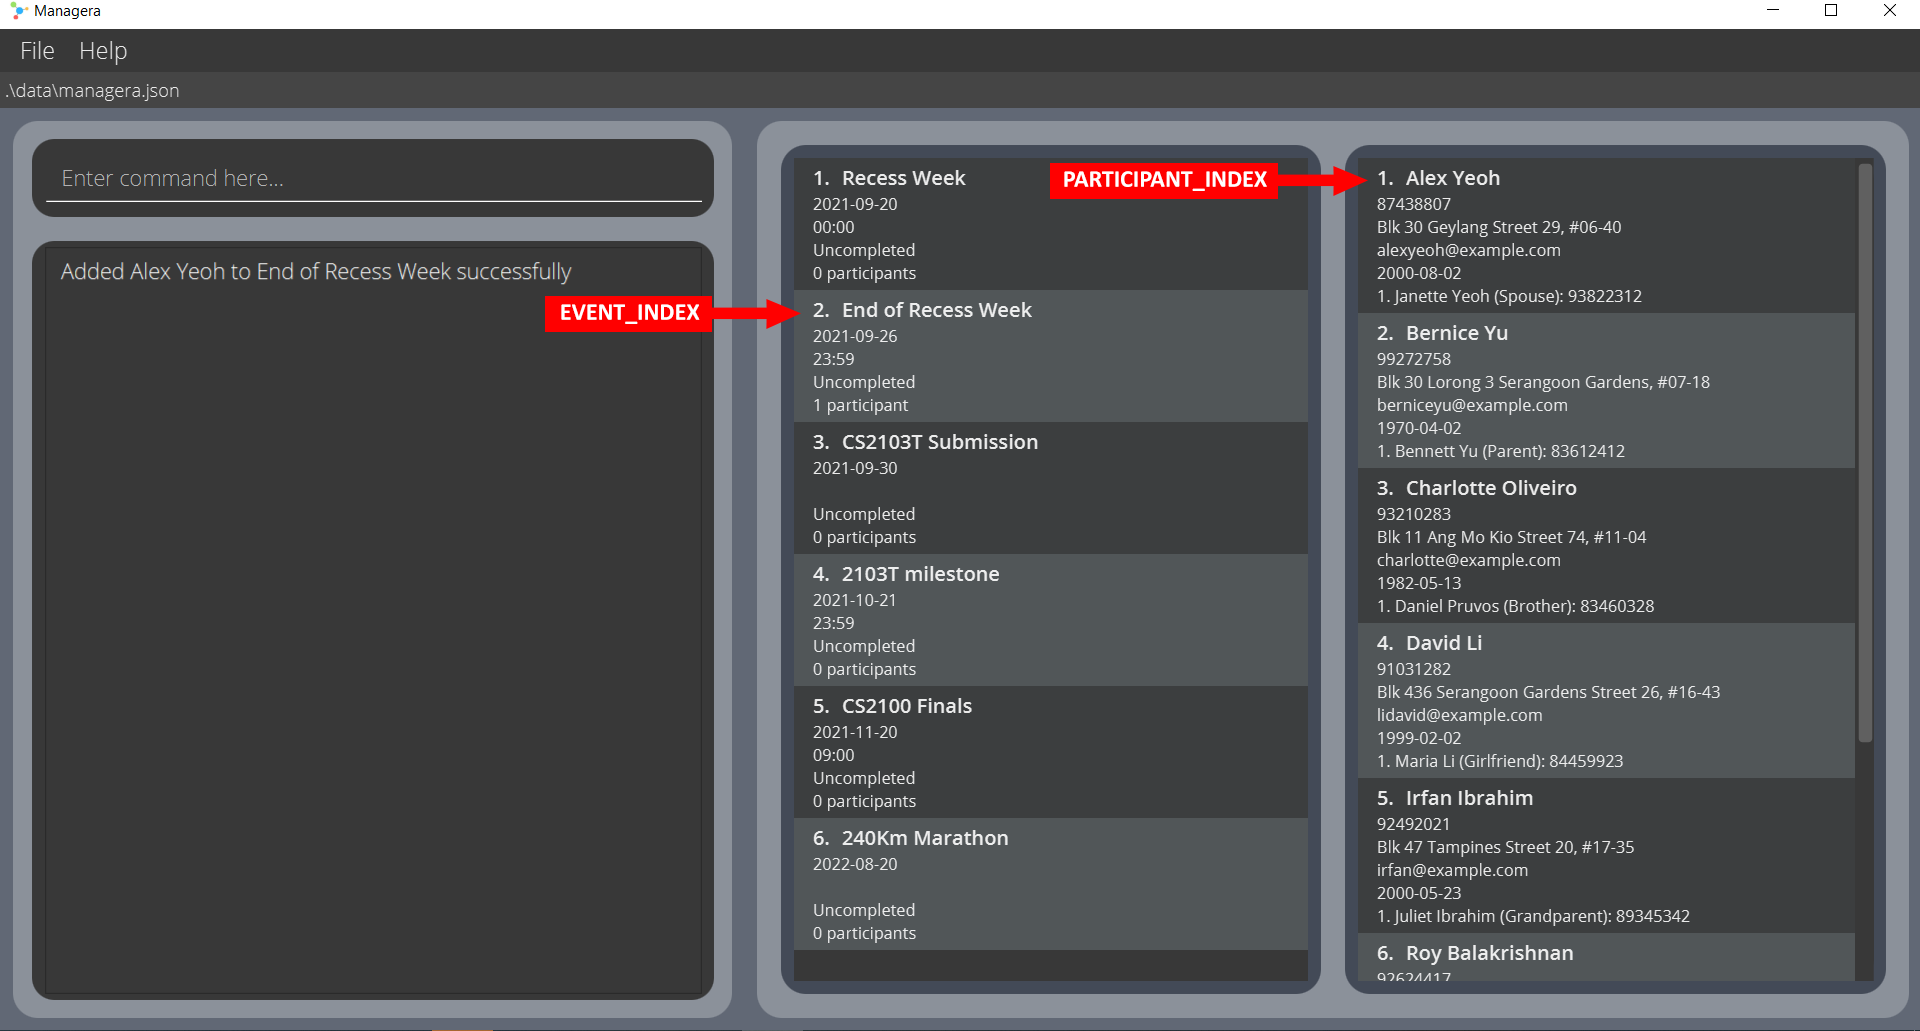Select participant Bernice Yu

(x=1606, y=390)
